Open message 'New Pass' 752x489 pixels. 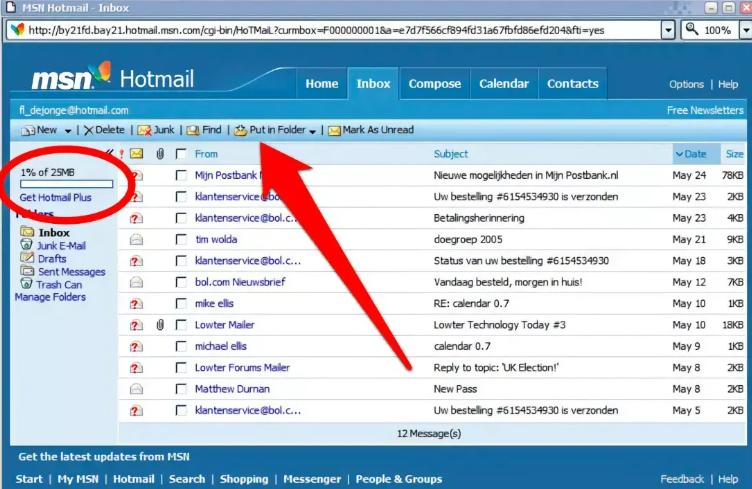point(455,389)
